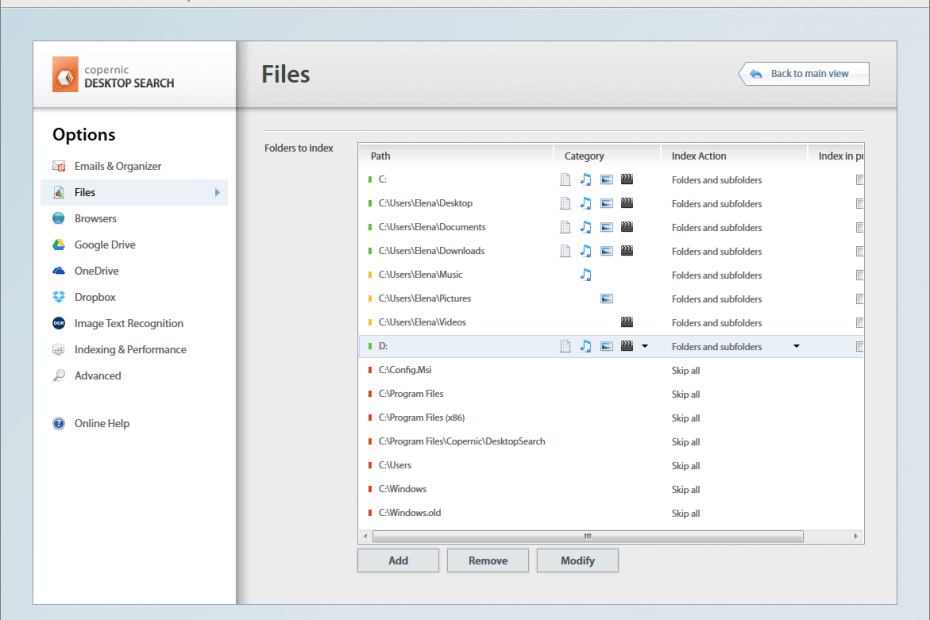This screenshot has width=930, height=620.
Task: Click the left scroll arrow of folder list
Action: click(365, 536)
